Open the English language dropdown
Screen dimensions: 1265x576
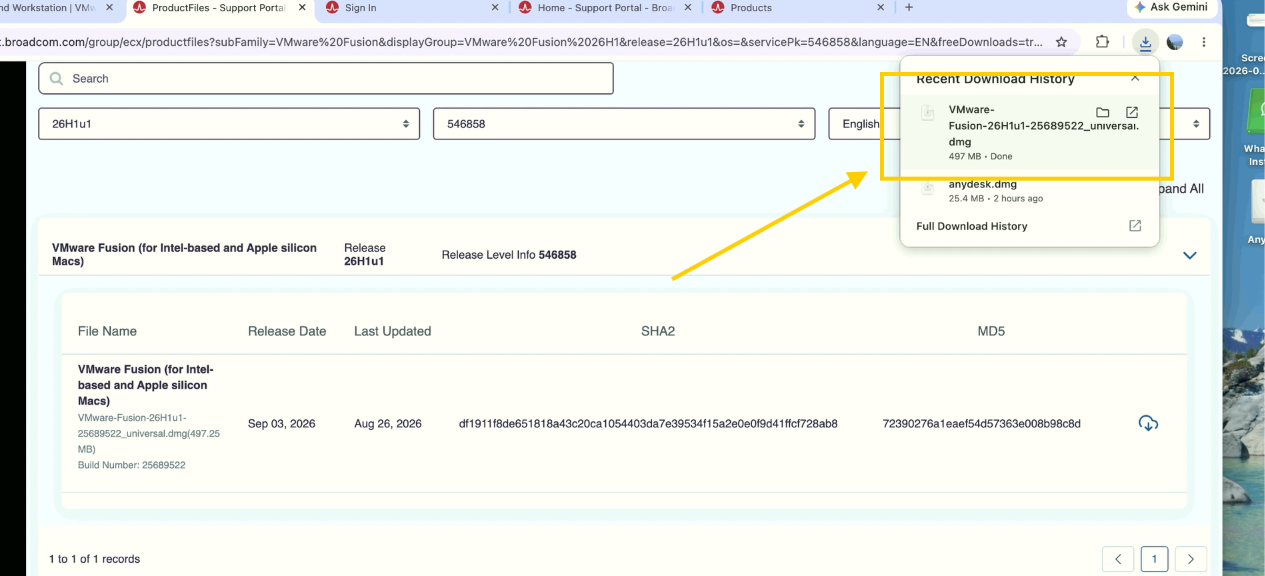tap(1019, 124)
